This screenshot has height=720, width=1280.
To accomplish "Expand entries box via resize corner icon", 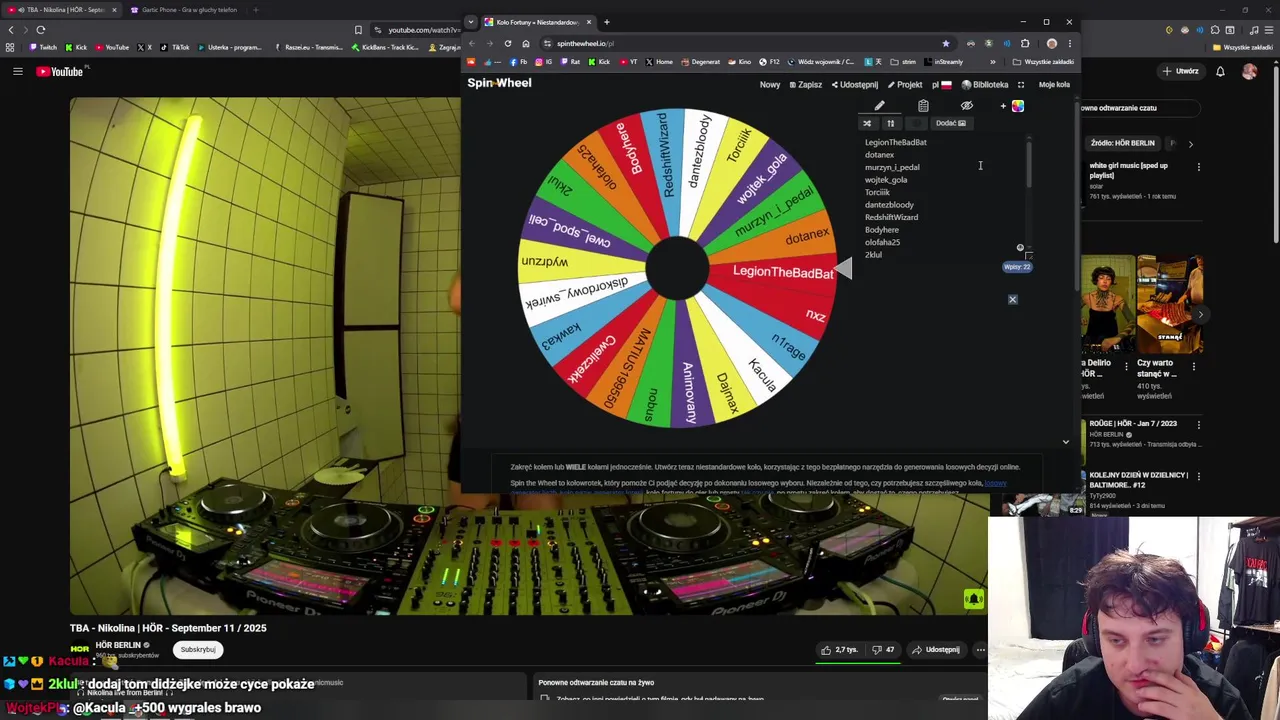I will click(1028, 255).
